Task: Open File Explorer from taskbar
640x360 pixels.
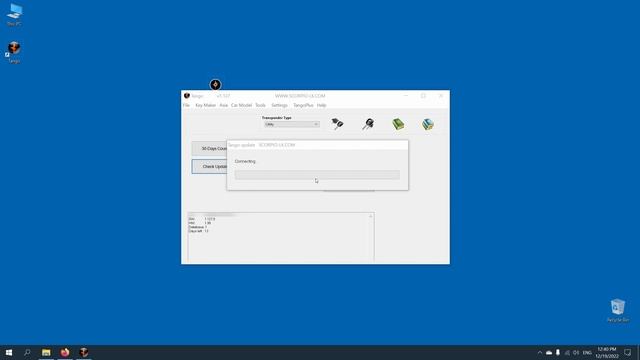Action: coord(46,352)
